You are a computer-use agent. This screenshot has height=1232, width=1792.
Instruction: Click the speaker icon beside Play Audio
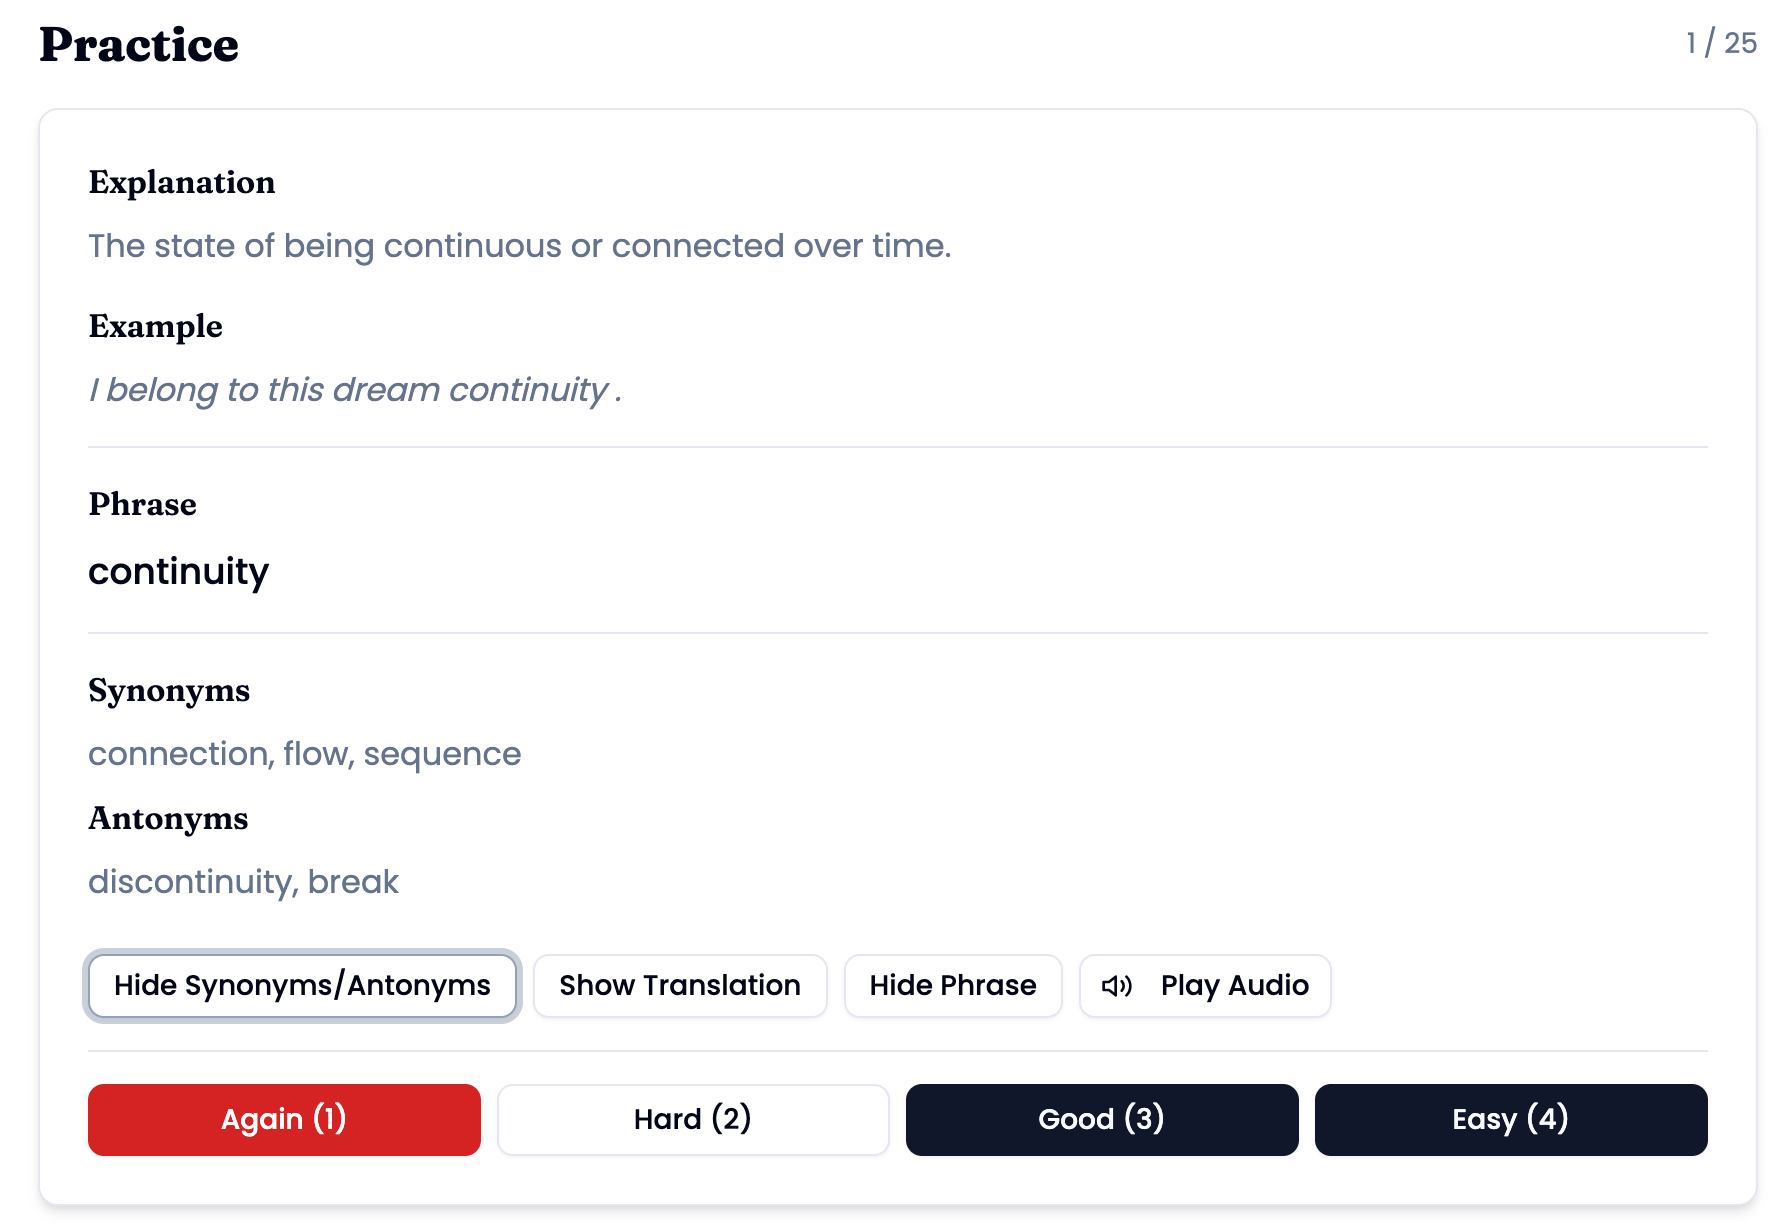[x=1116, y=986]
